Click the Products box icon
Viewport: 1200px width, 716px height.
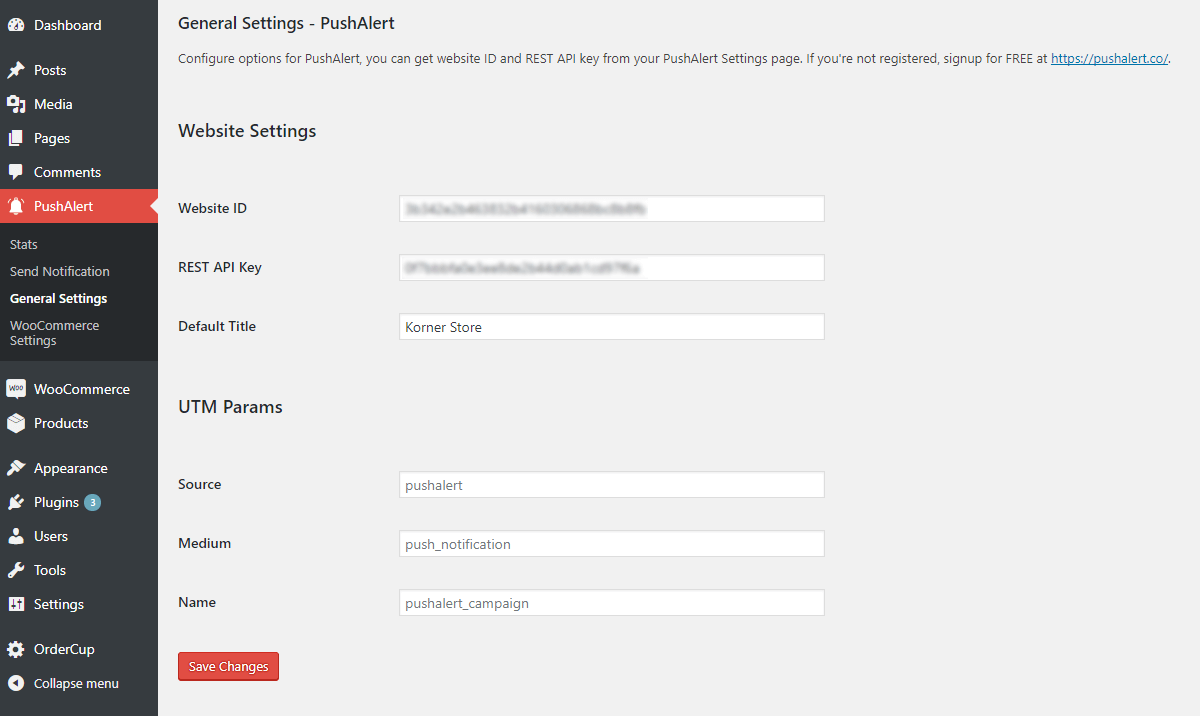pos(16,423)
